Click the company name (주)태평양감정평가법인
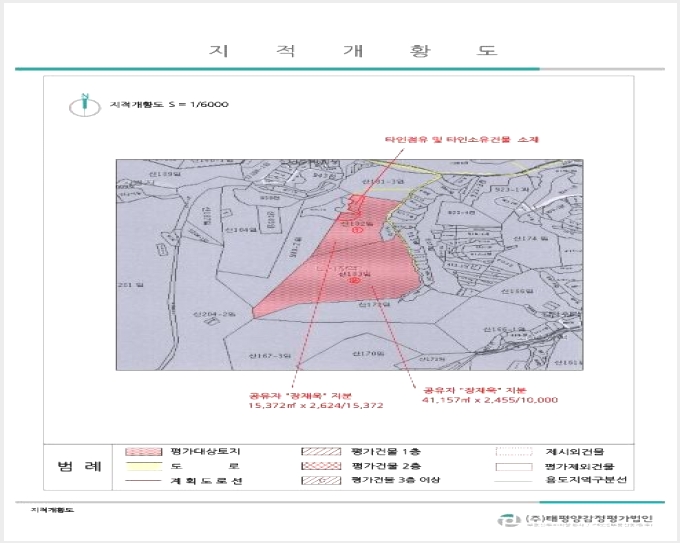680x543 pixels. (x=589, y=518)
